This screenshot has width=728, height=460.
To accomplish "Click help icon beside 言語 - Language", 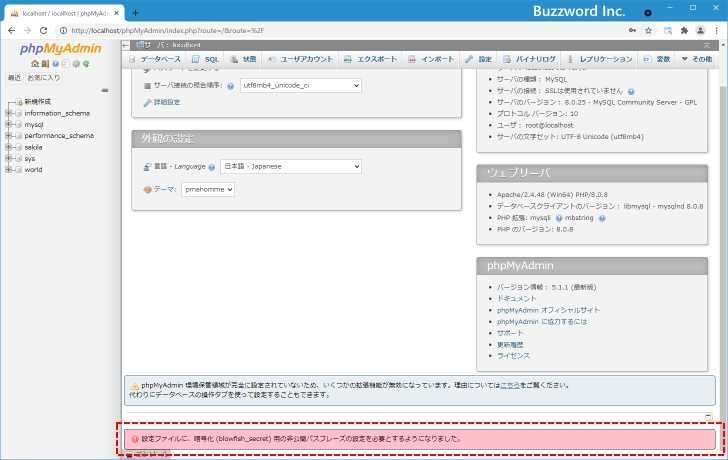I will (x=212, y=167).
